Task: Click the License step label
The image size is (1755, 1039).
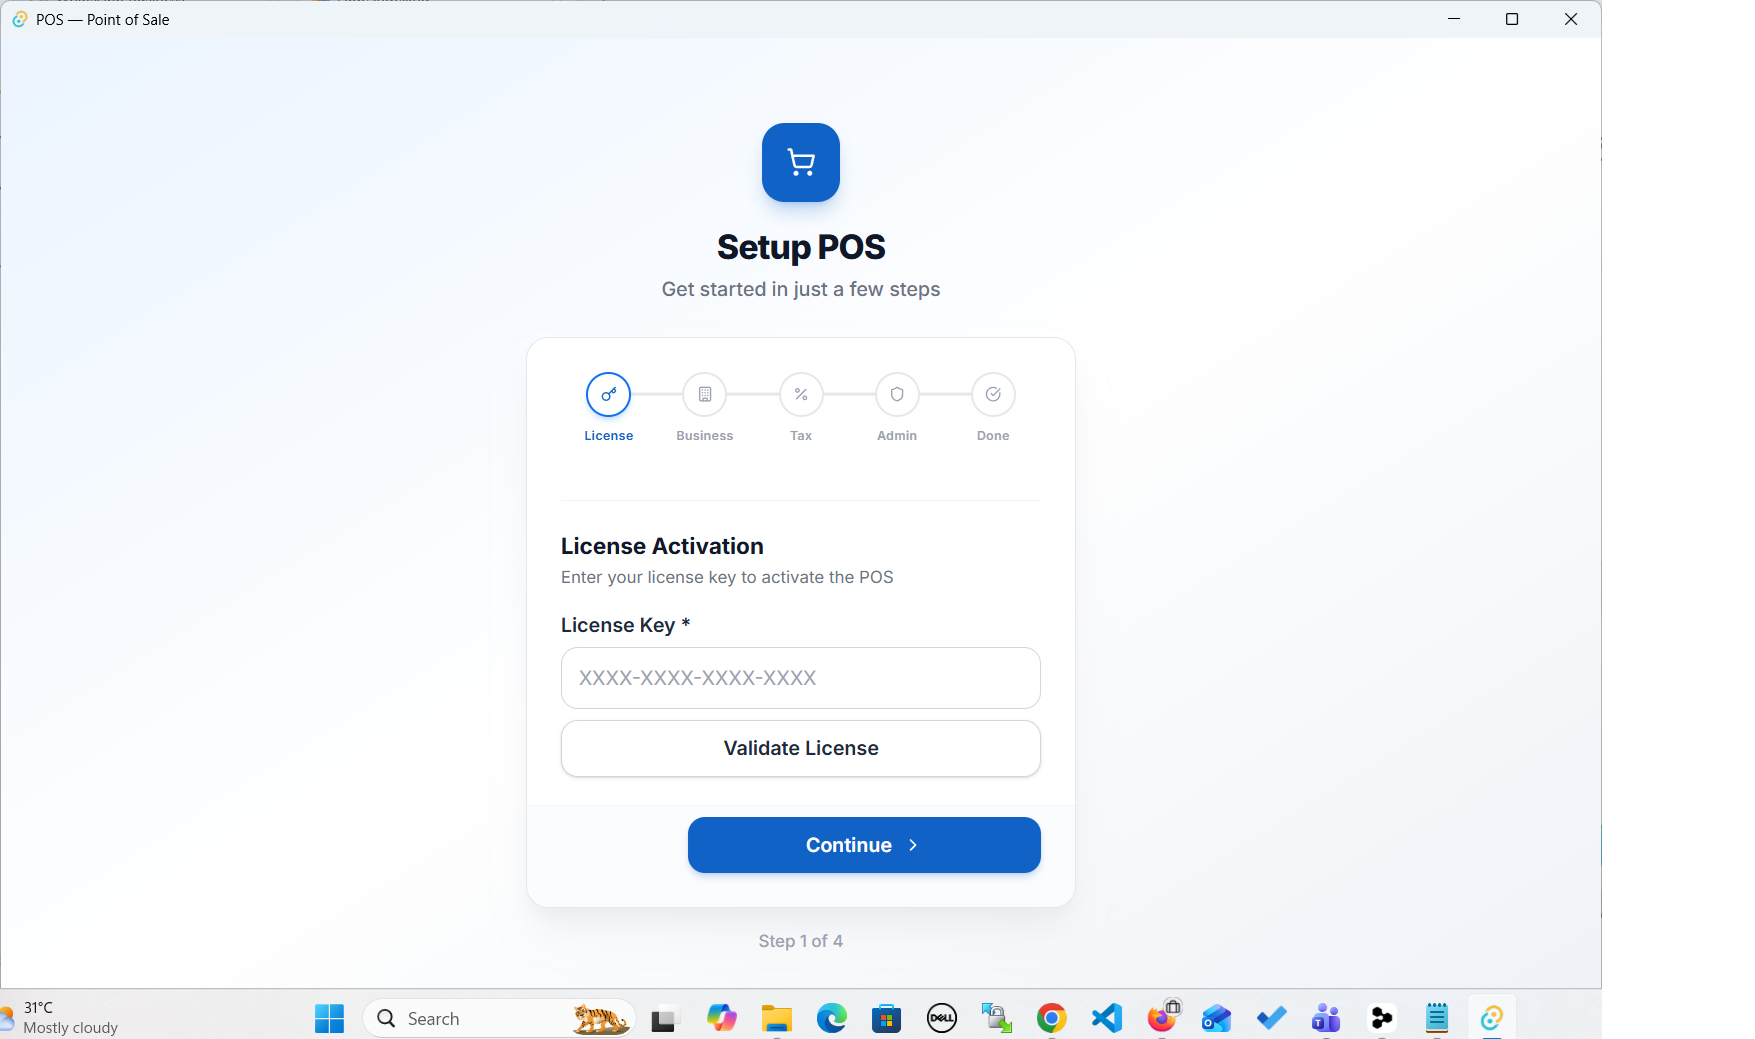Action: tap(609, 436)
